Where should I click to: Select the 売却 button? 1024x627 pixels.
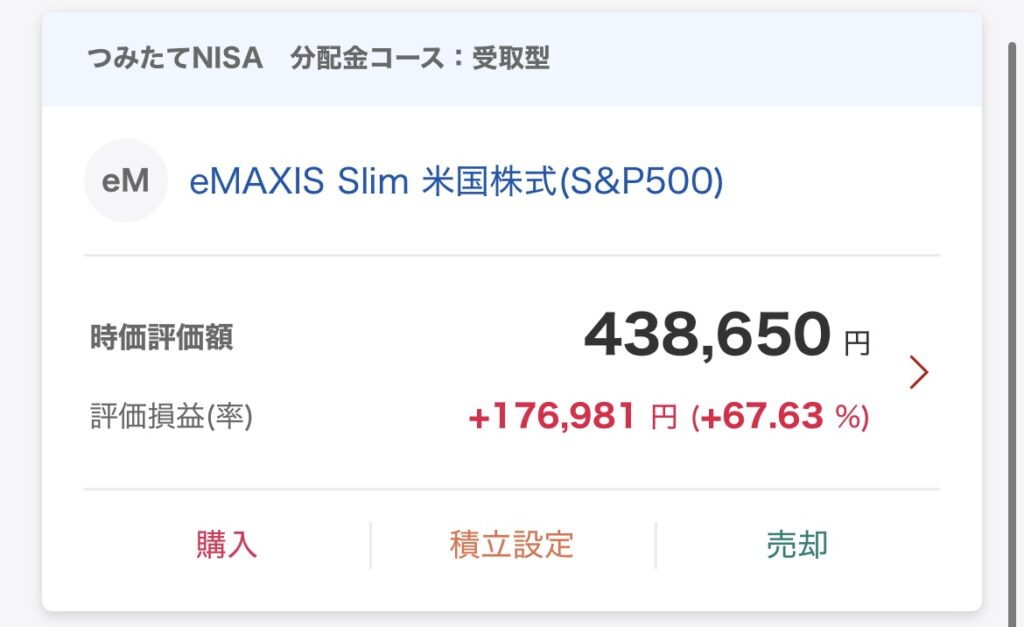point(797,545)
